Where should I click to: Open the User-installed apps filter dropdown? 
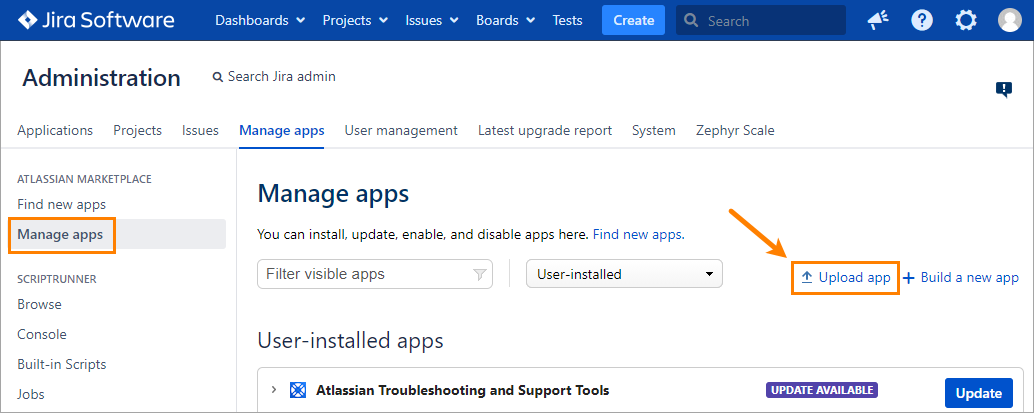point(624,274)
